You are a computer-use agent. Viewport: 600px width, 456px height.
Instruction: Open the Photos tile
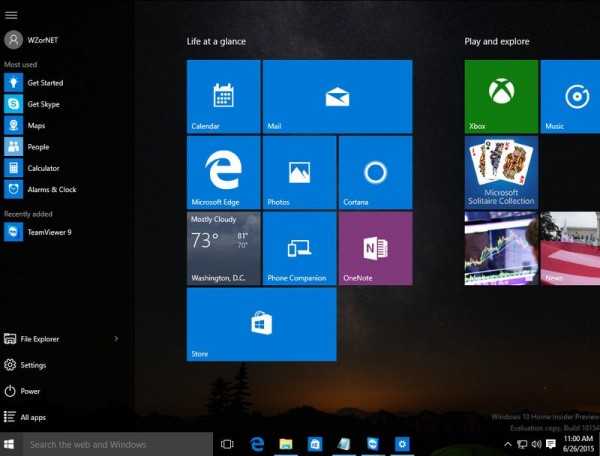click(x=300, y=172)
